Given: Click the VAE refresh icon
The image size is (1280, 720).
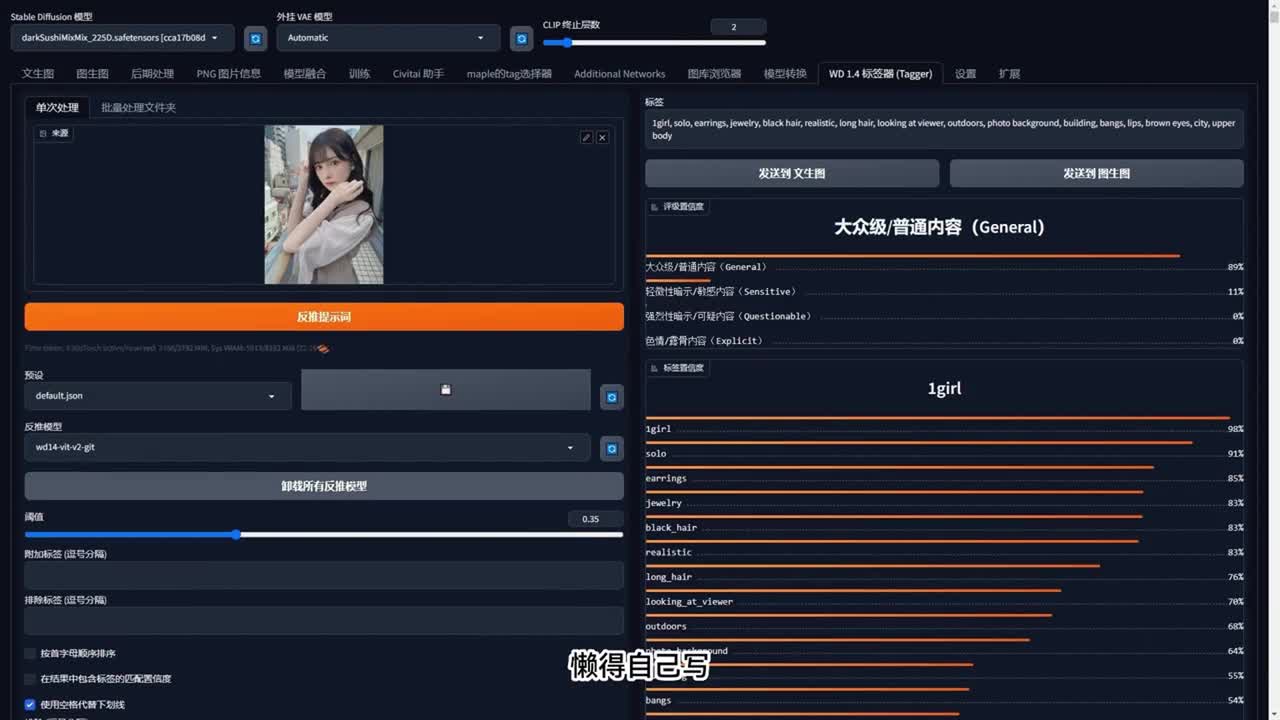Looking at the screenshot, I should [521, 38].
